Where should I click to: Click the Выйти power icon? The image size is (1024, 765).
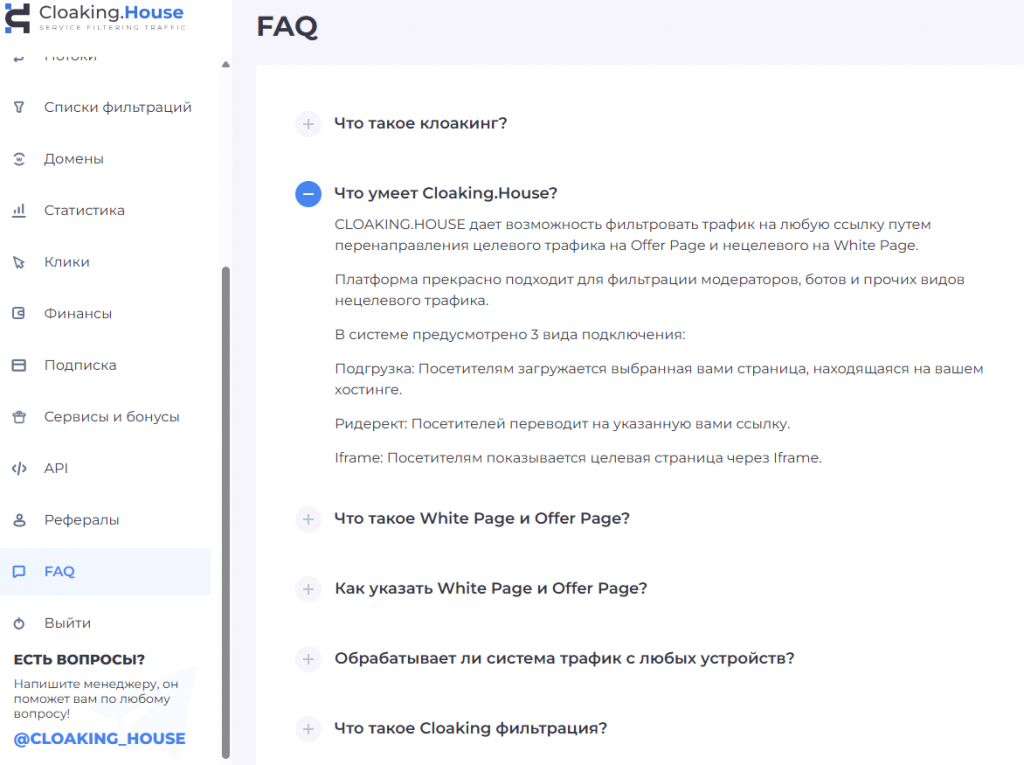click(x=19, y=623)
